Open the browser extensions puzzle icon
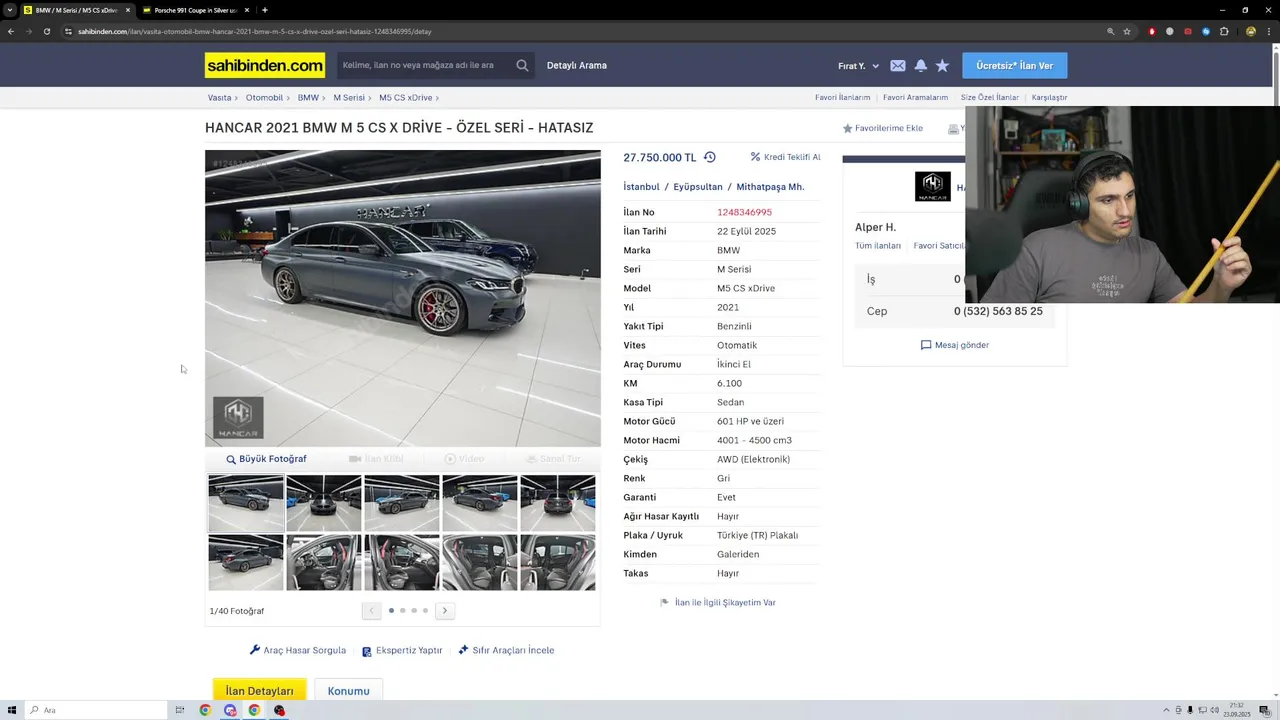 1224,31
